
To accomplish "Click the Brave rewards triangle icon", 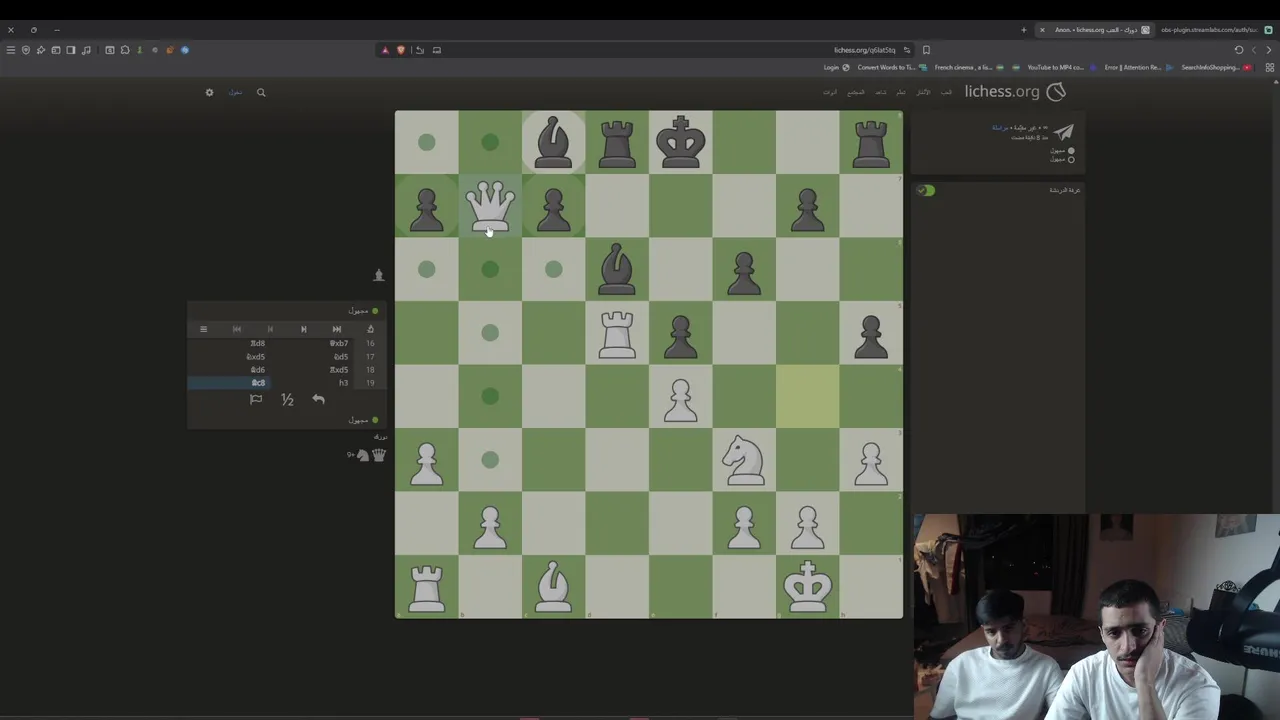I will click(x=385, y=50).
